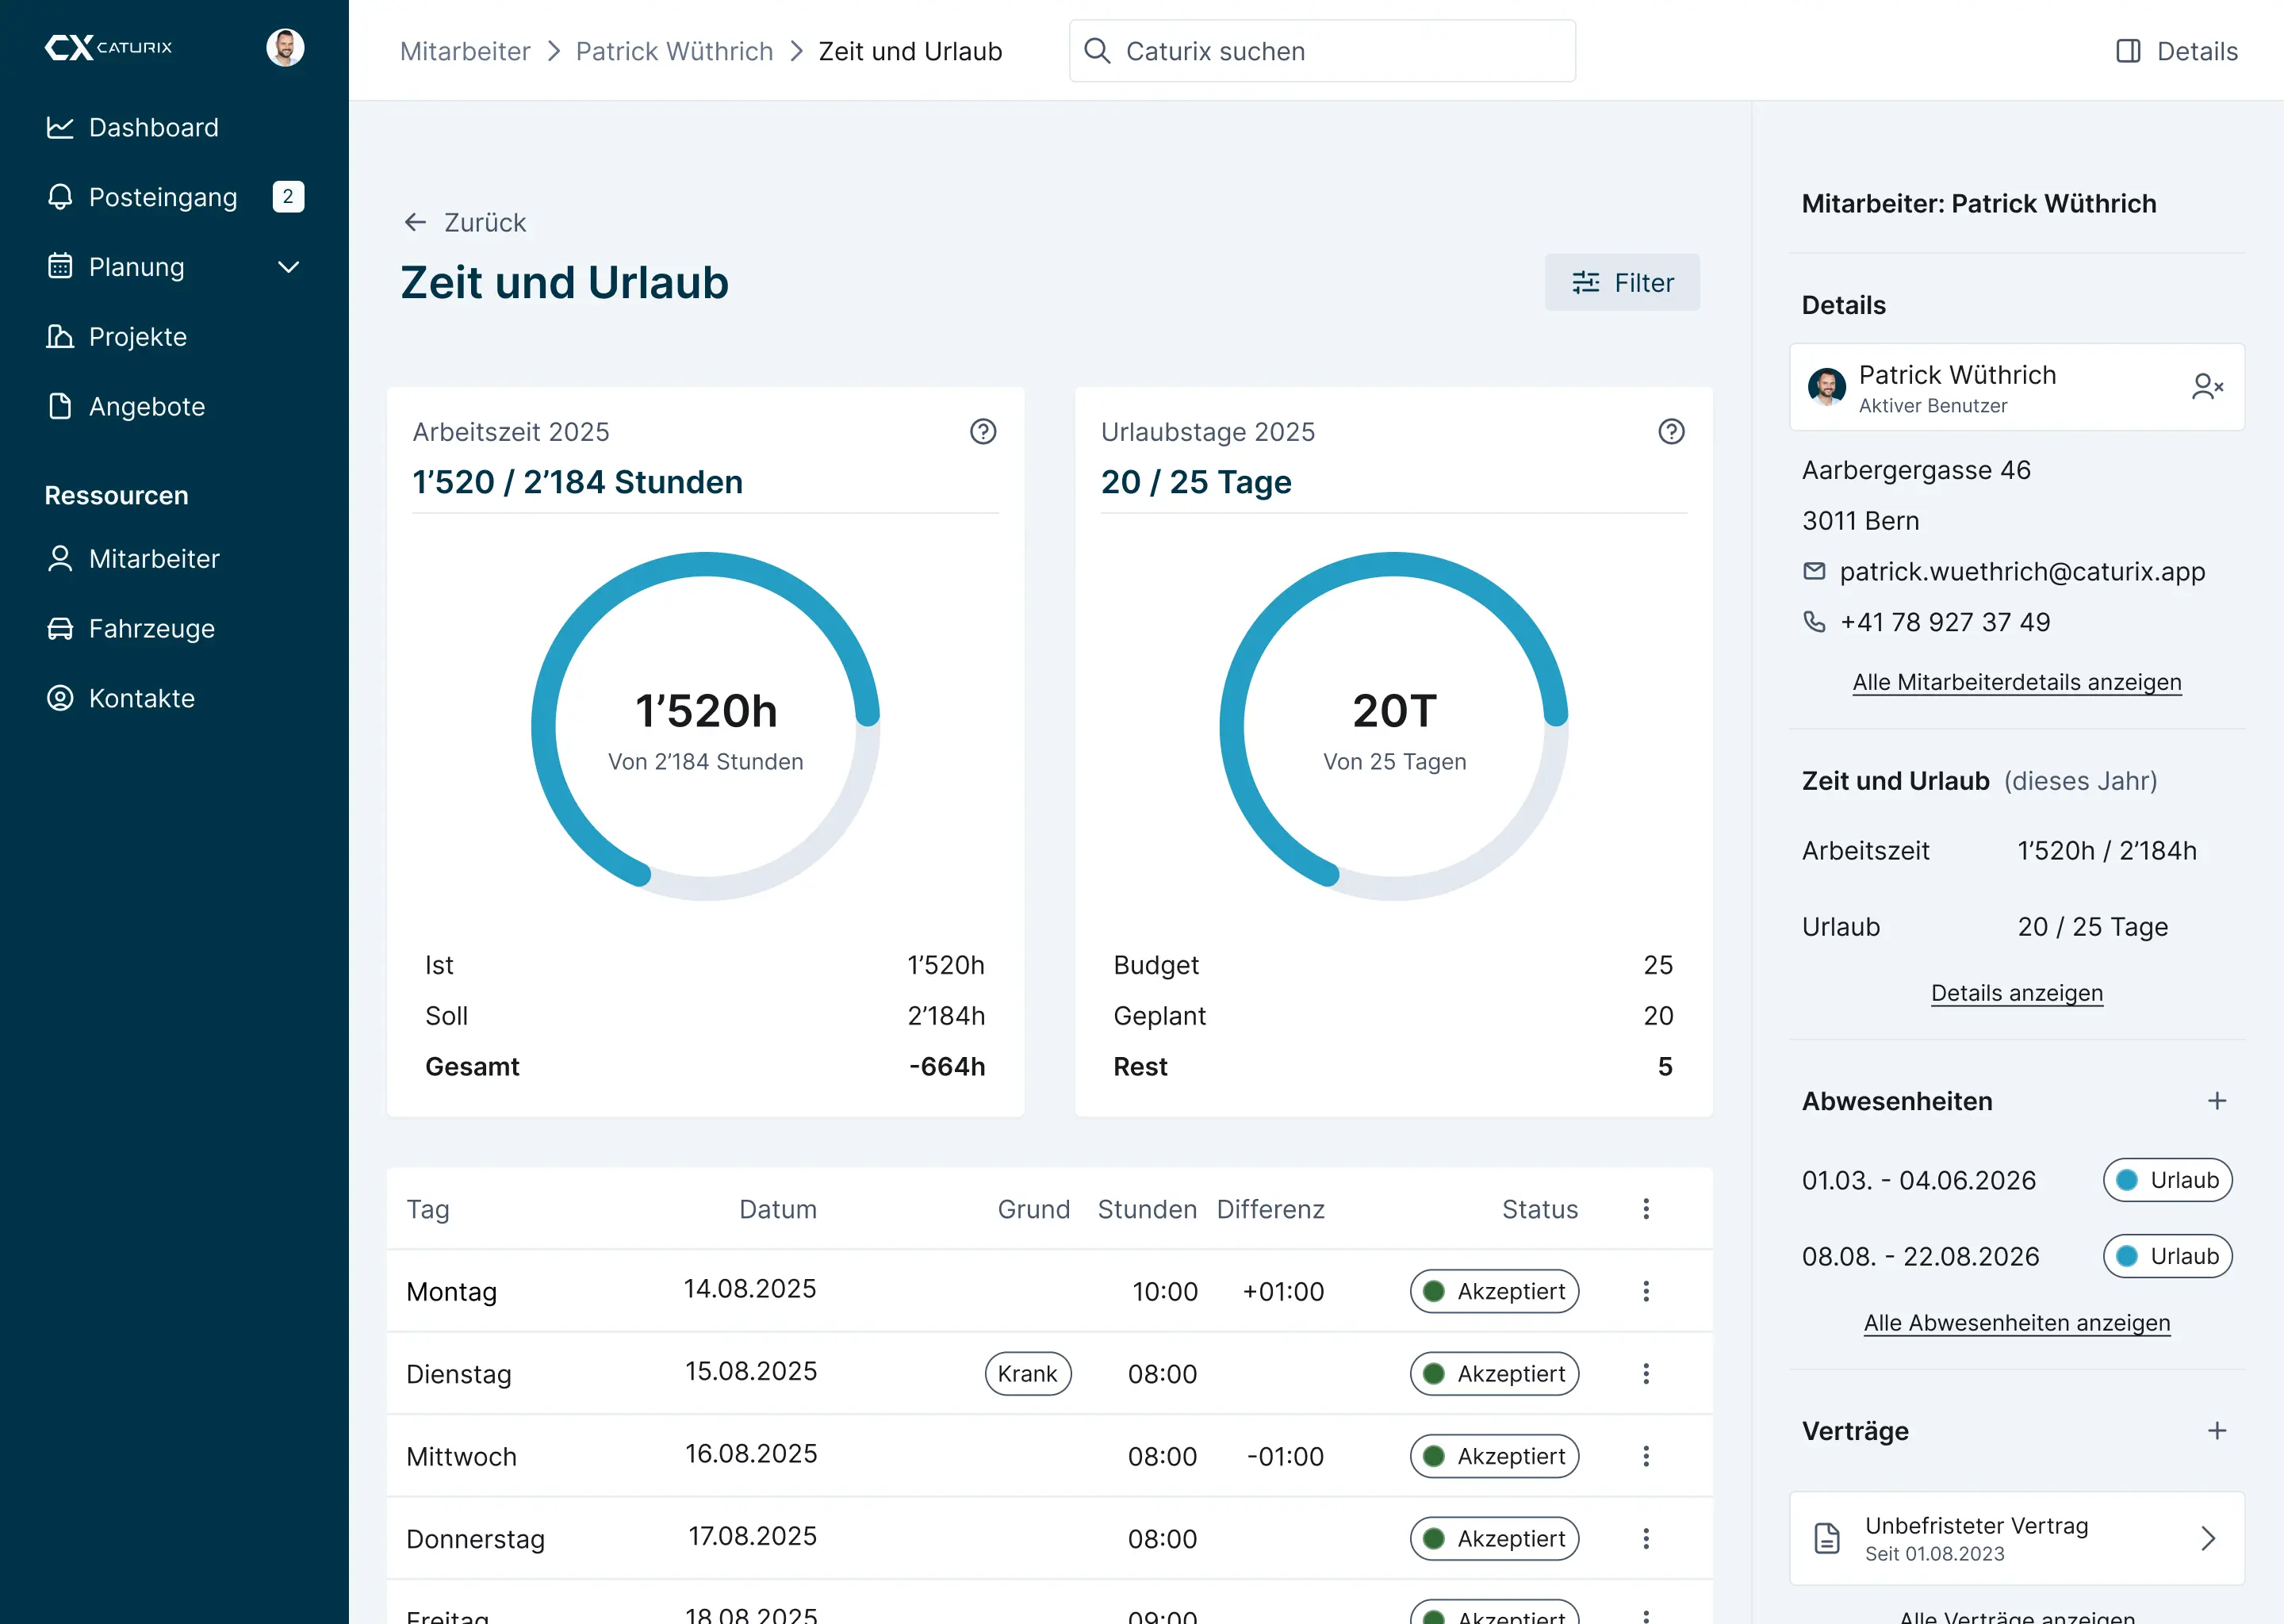Viewport: 2284px width, 1624px height.
Task: Open the Filter button
Action: (1621, 283)
